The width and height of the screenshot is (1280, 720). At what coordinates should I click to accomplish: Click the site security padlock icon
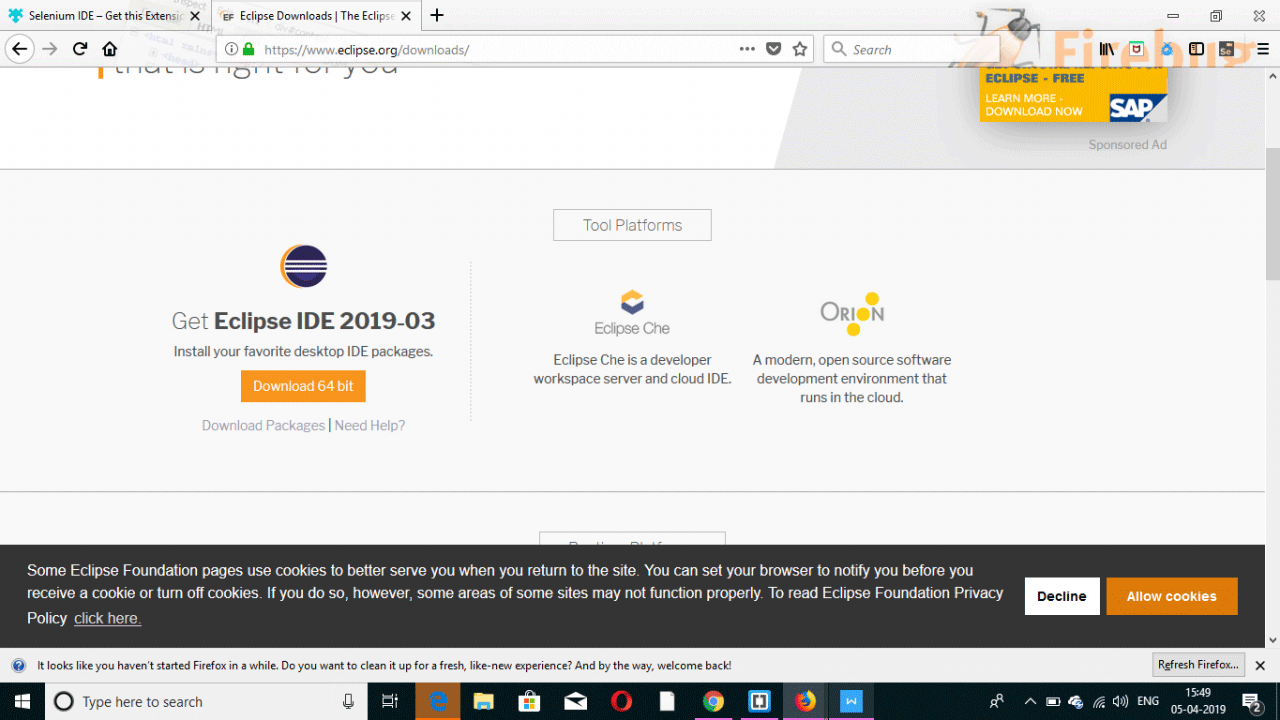point(246,48)
